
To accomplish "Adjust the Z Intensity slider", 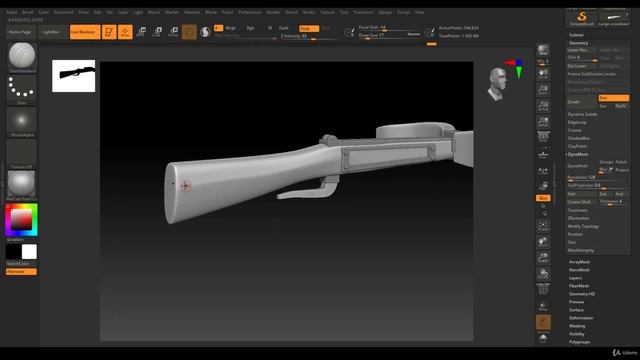I will coord(309,36).
